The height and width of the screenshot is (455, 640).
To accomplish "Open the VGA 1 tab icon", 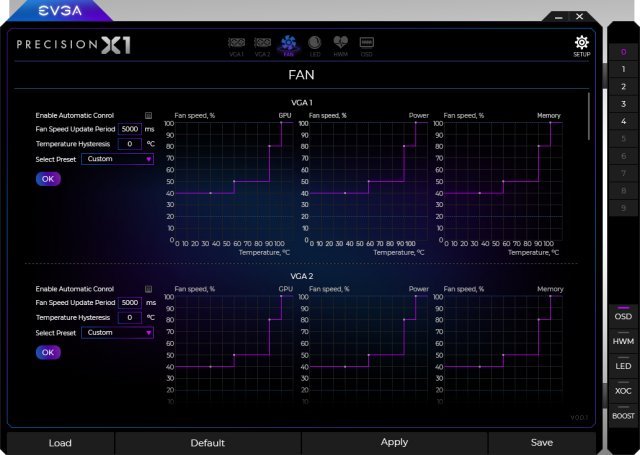I will [236, 47].
